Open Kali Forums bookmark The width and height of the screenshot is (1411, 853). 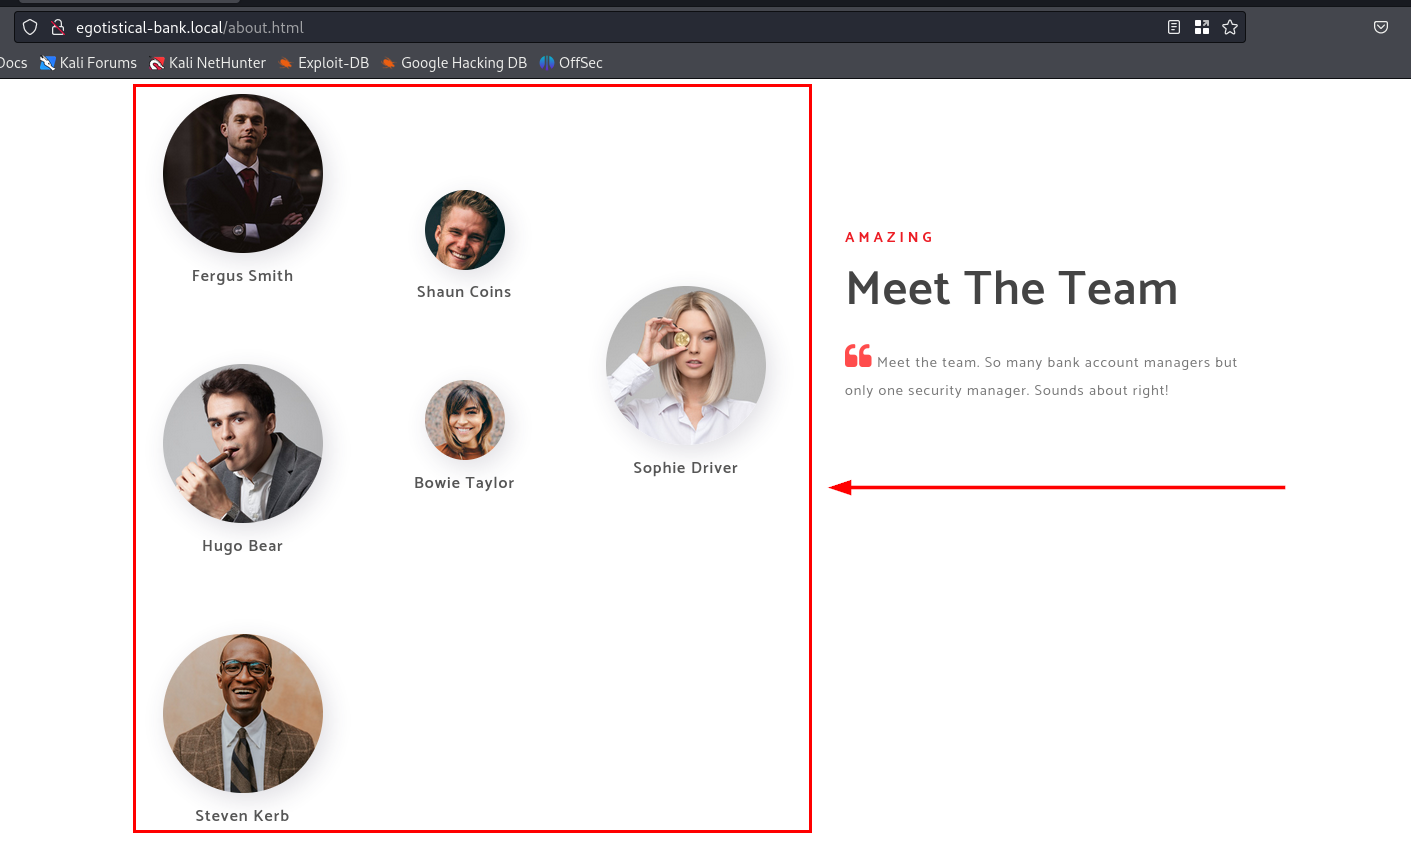coord(88,63)
